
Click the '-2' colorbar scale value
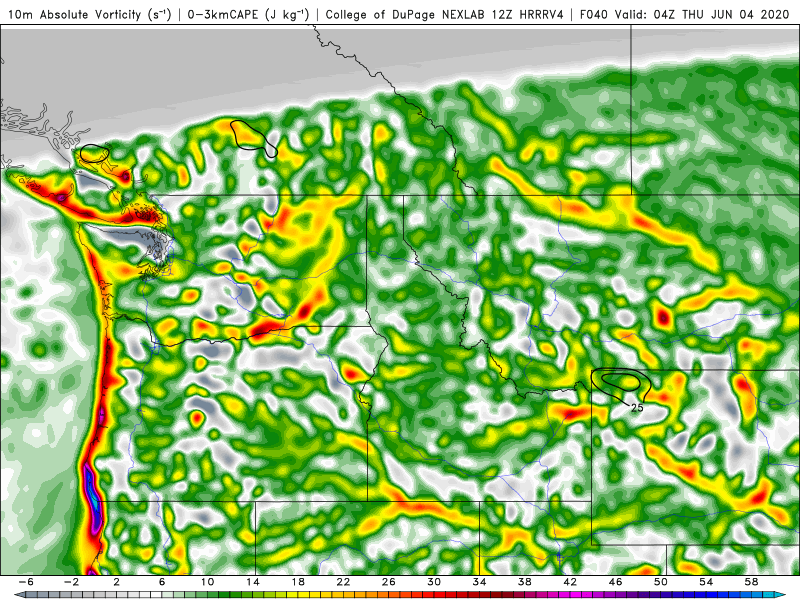[71, 582]
